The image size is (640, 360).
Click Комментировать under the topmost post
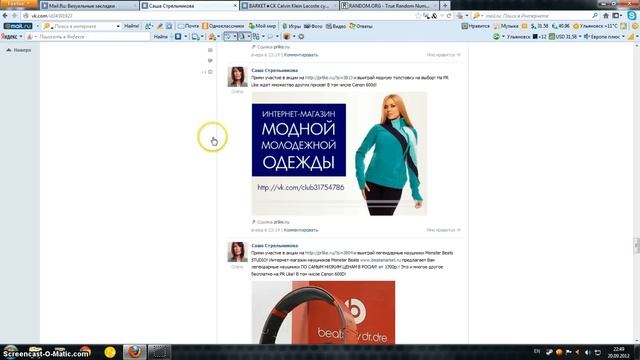pyautogui.click(x=301, y=55)
